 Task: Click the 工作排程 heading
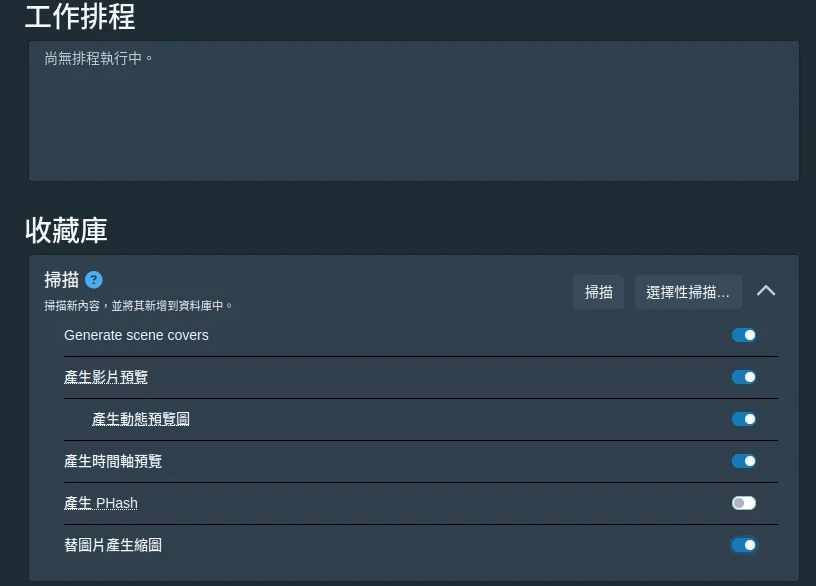[80, 17]
